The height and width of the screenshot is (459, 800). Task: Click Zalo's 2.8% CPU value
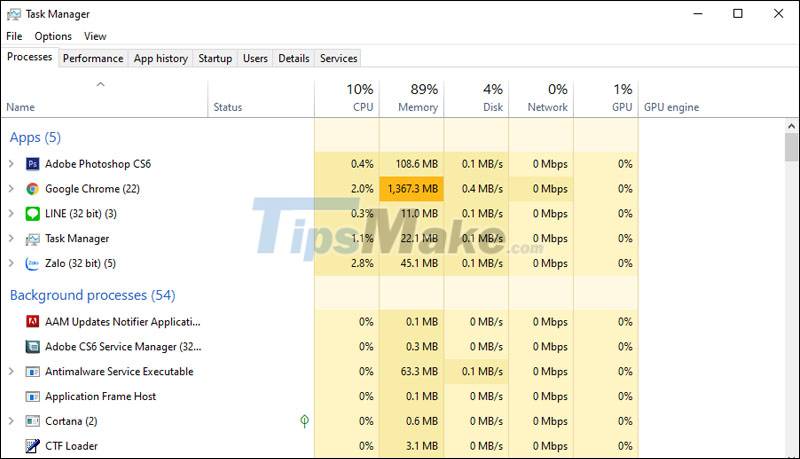coord(362,263)
